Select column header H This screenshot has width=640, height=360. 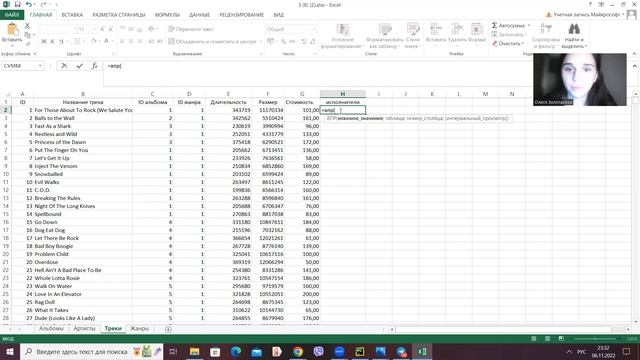point(342,94)
